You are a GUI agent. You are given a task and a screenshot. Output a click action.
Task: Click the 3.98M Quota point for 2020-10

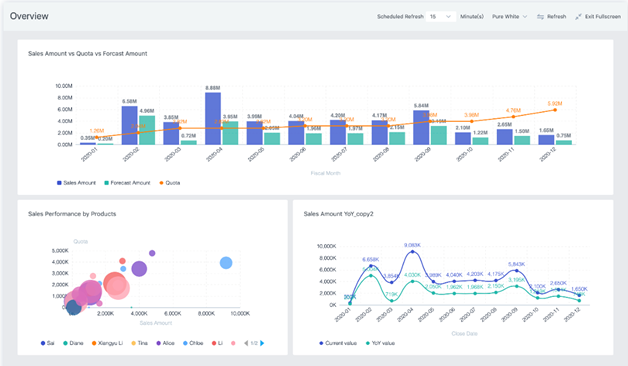(x=471, y=121)
